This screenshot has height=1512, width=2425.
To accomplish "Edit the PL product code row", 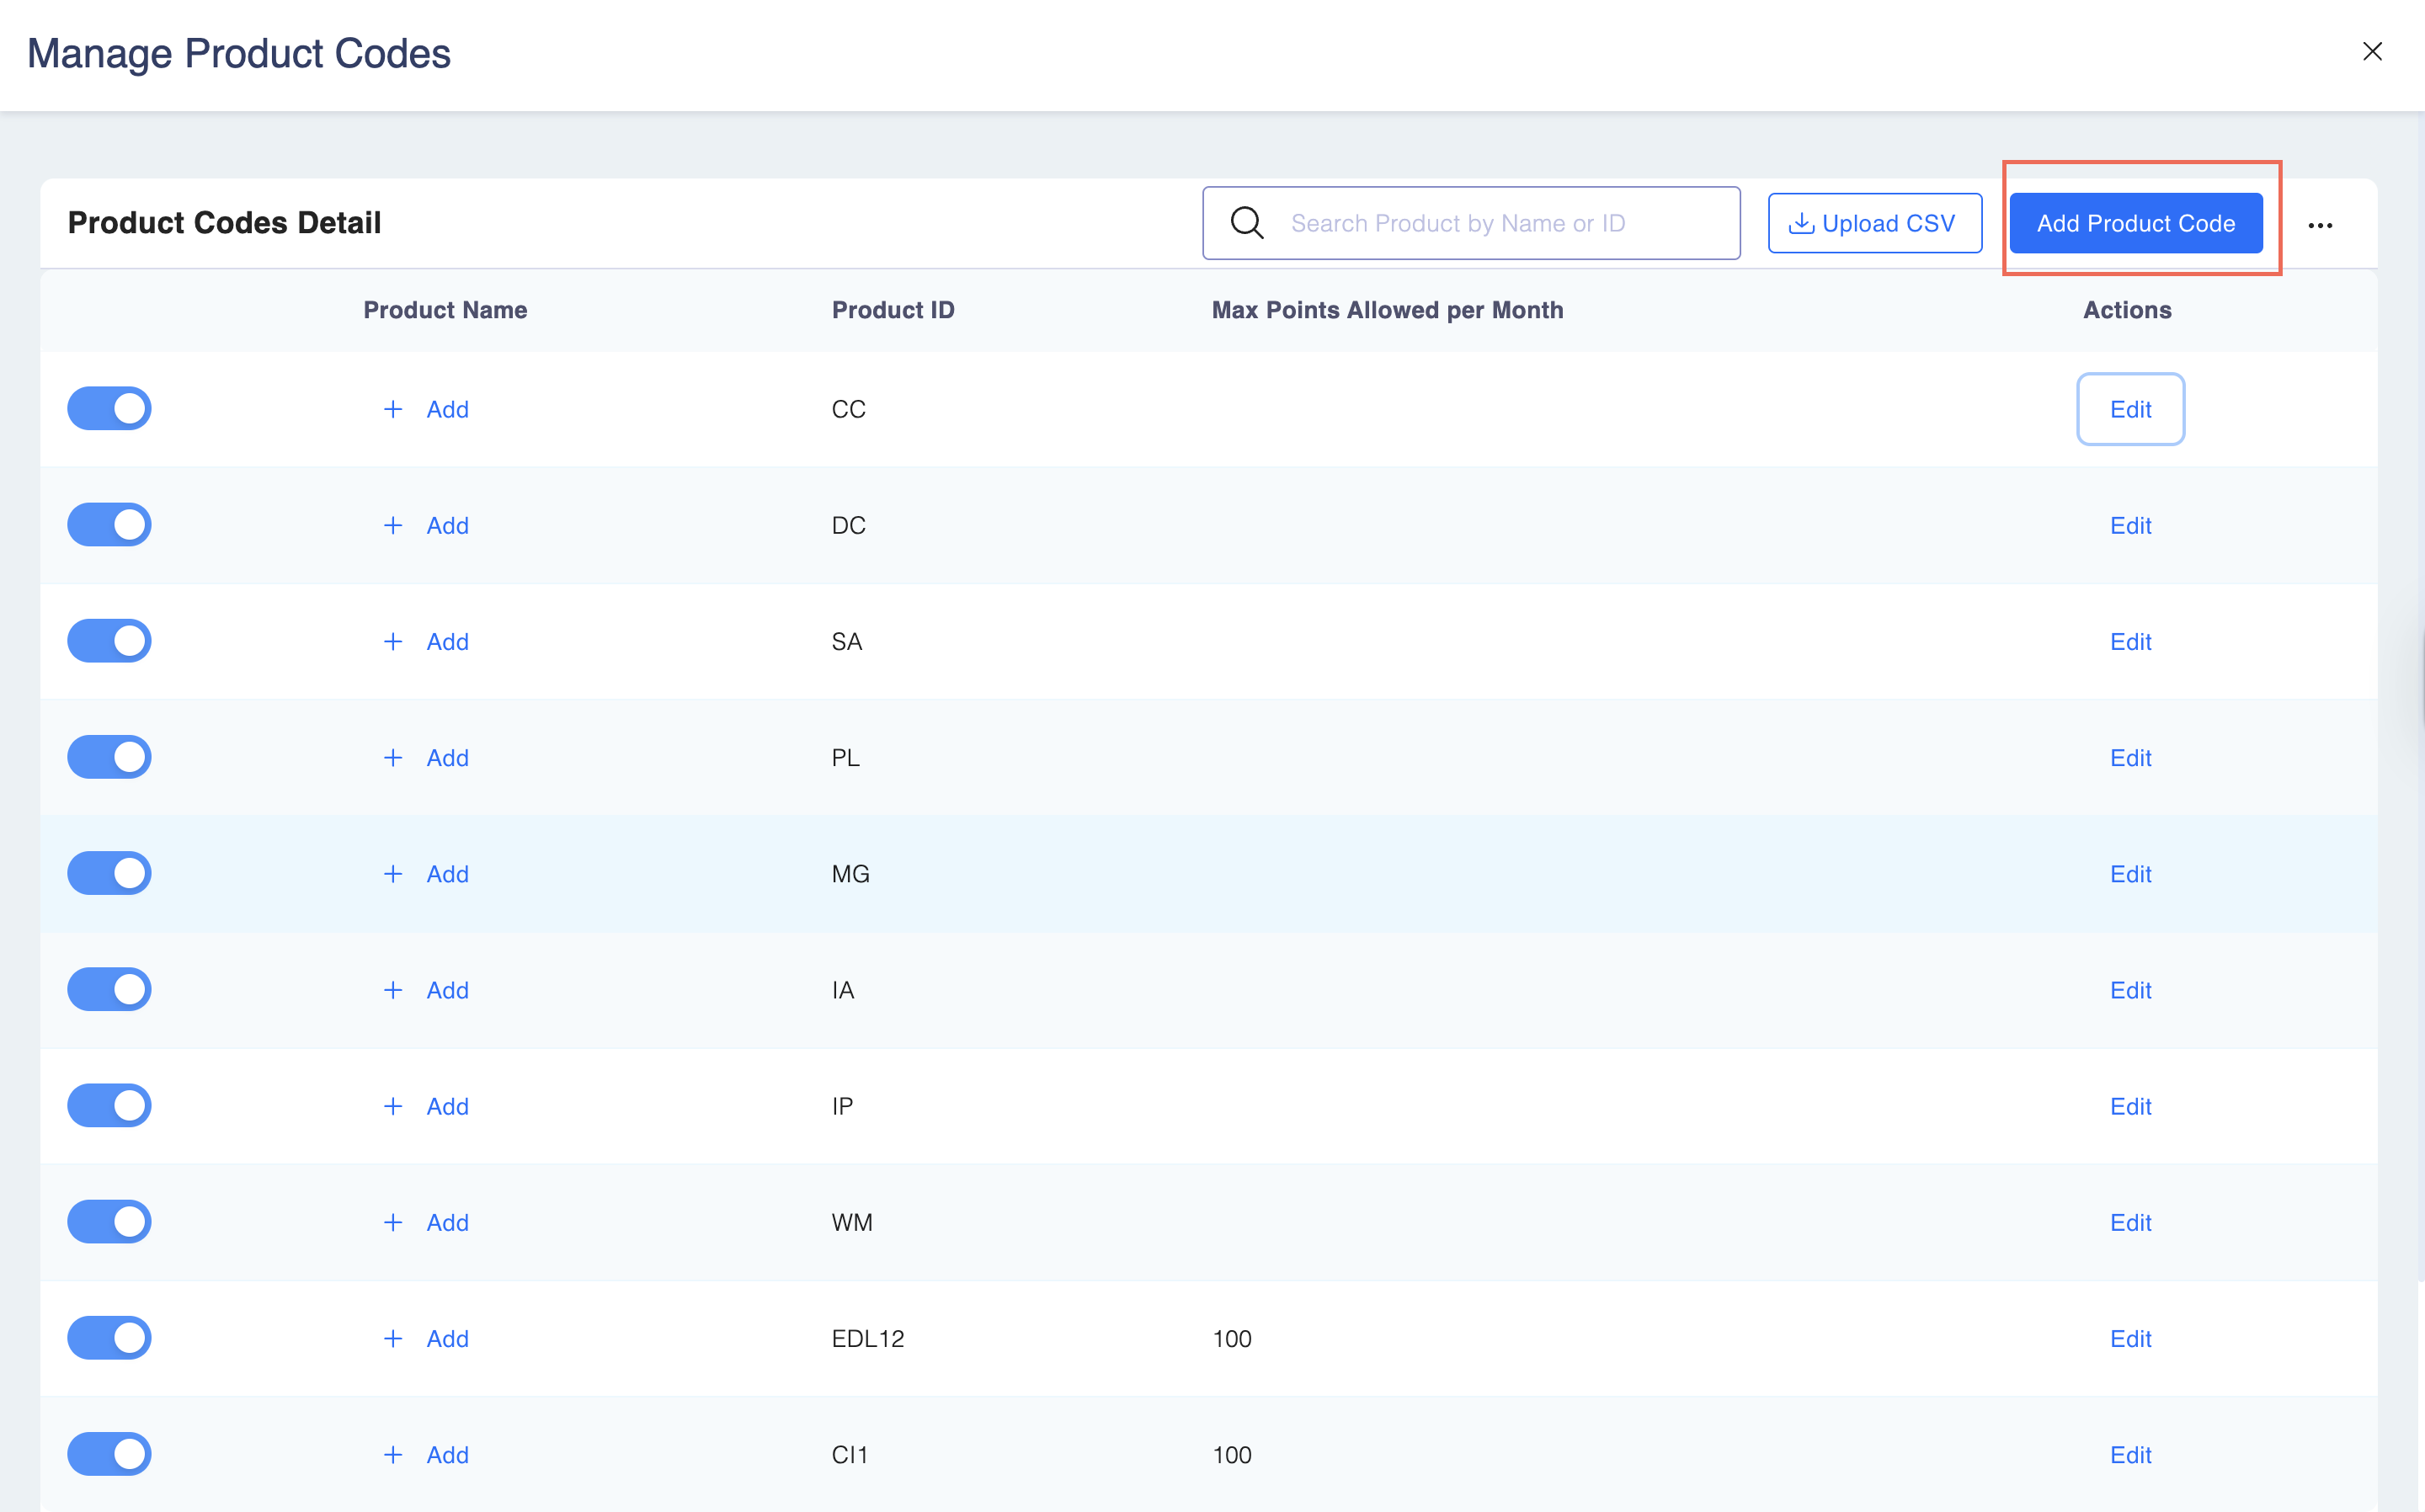I will tap(2130, 758).
